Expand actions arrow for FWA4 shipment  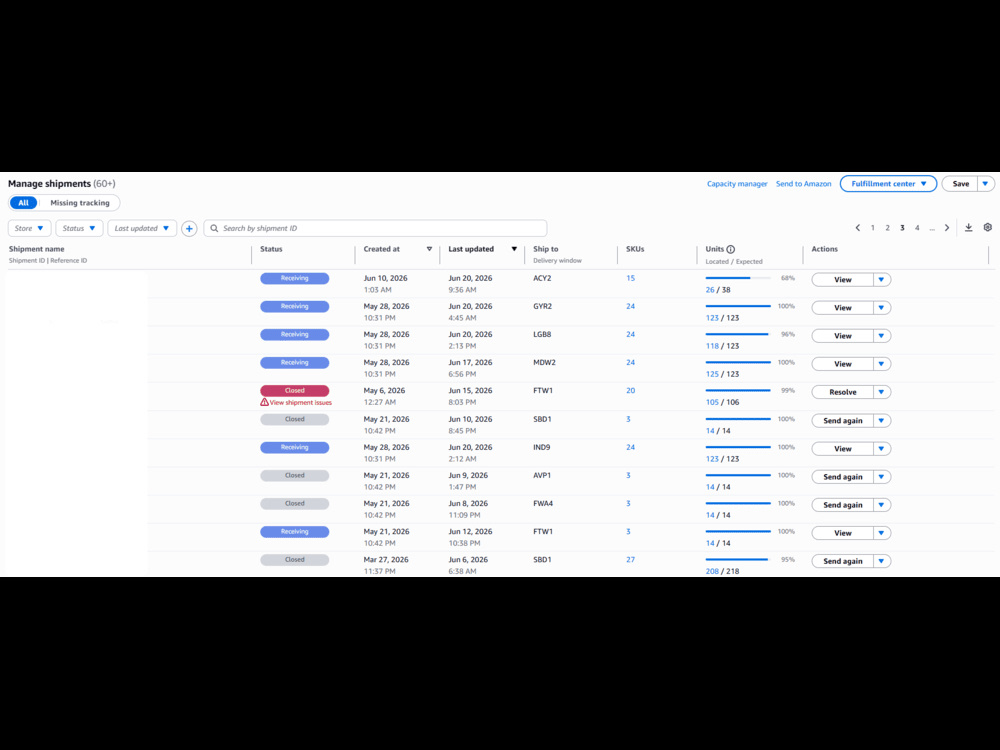881,505
